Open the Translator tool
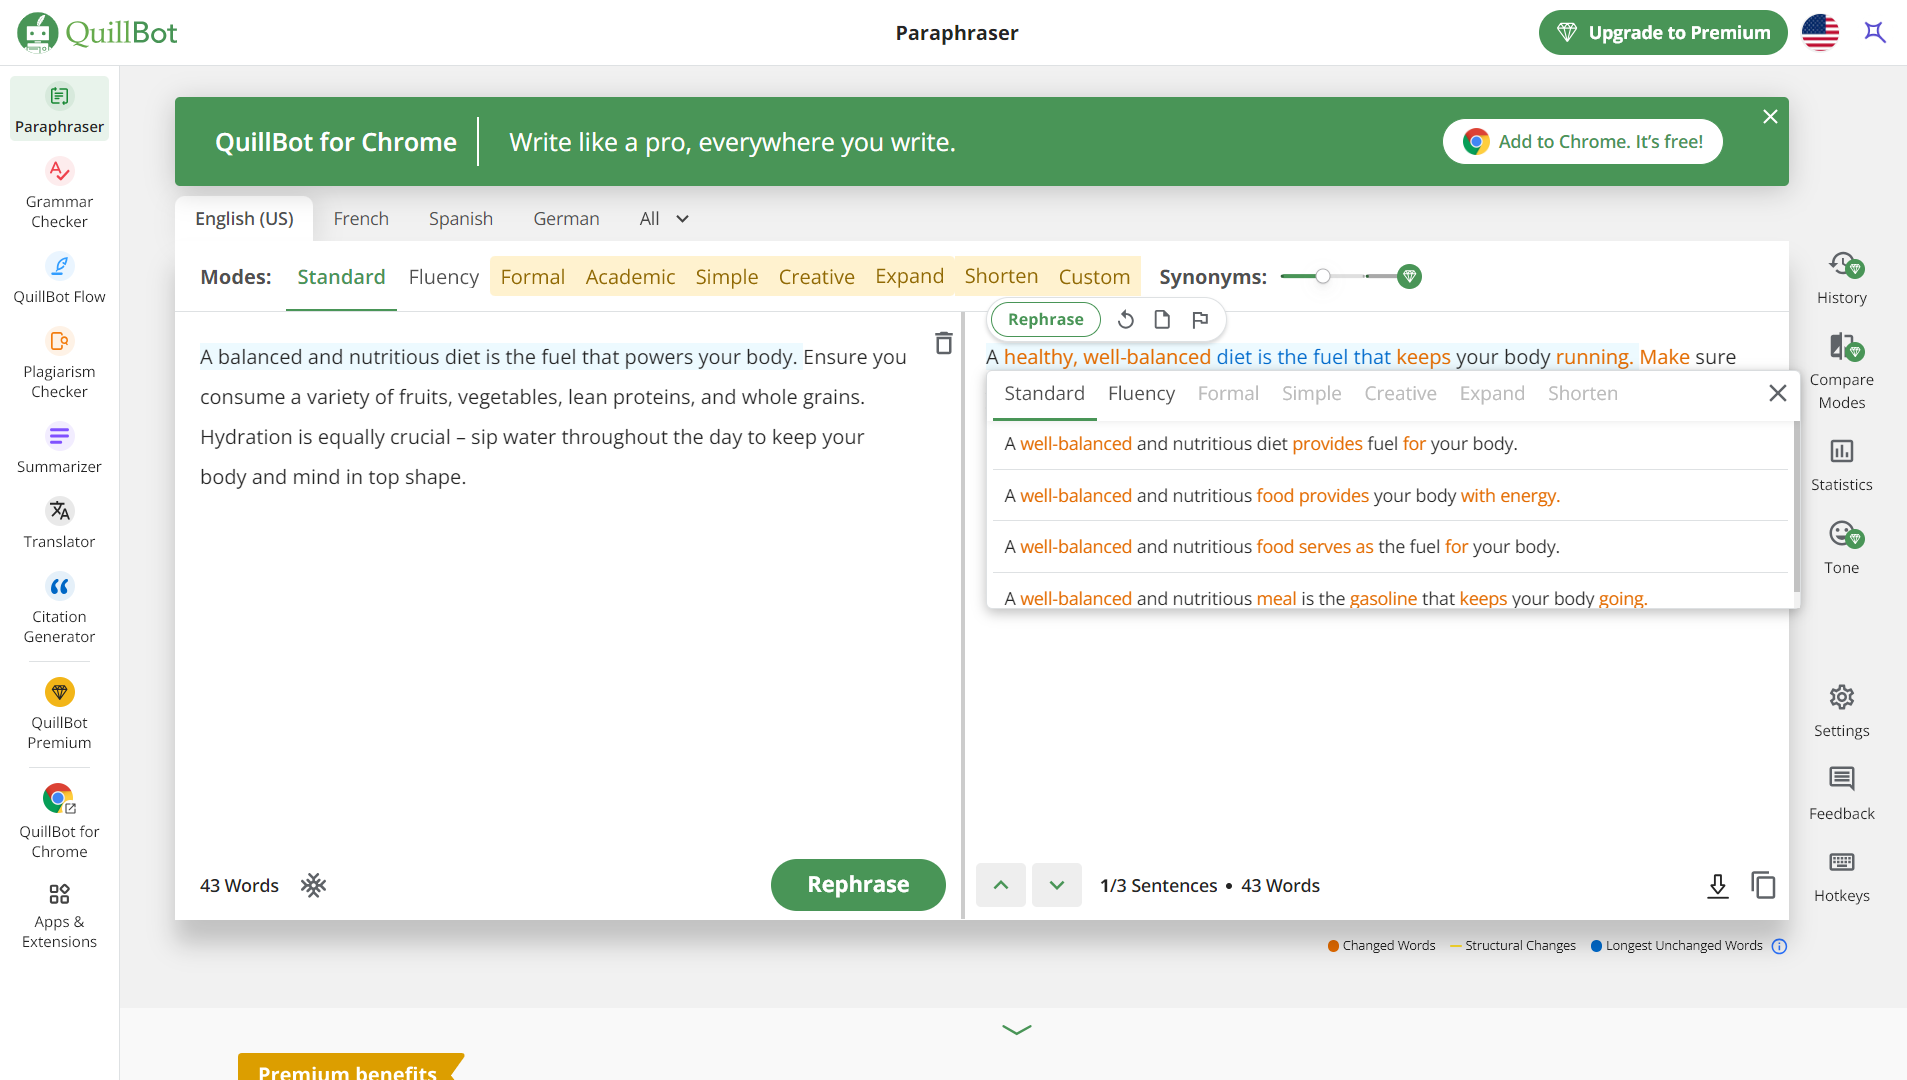1907x1080 pixels. tap(59, 523)
